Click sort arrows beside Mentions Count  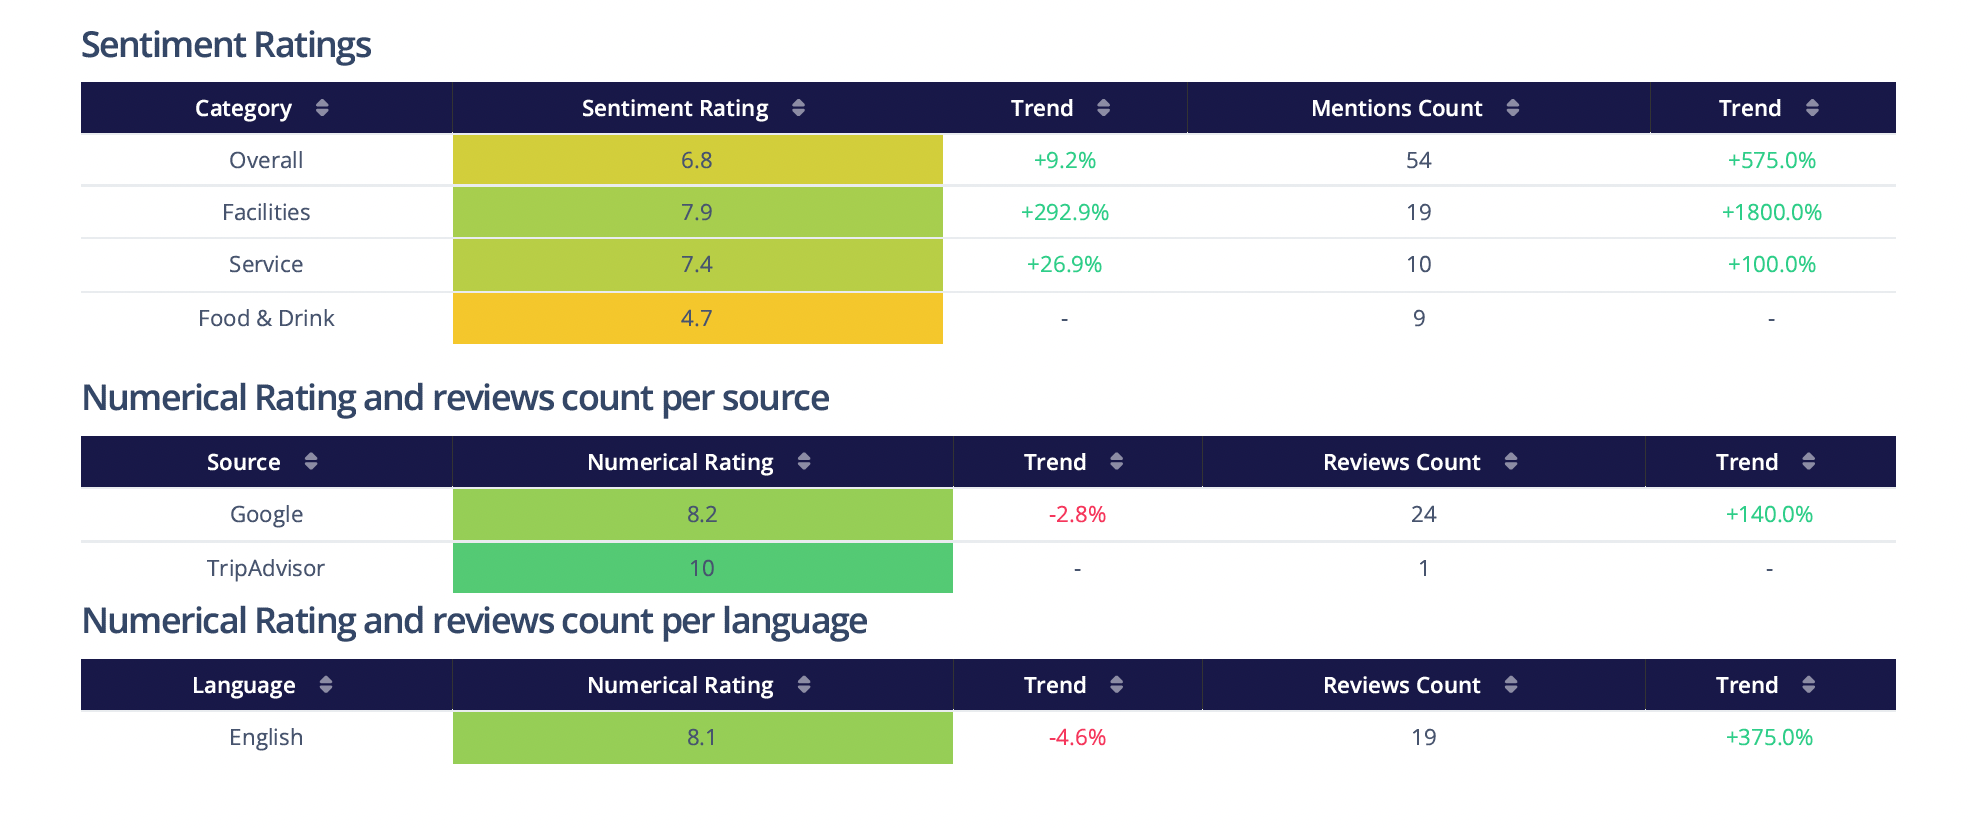[x=1512, y=108]
